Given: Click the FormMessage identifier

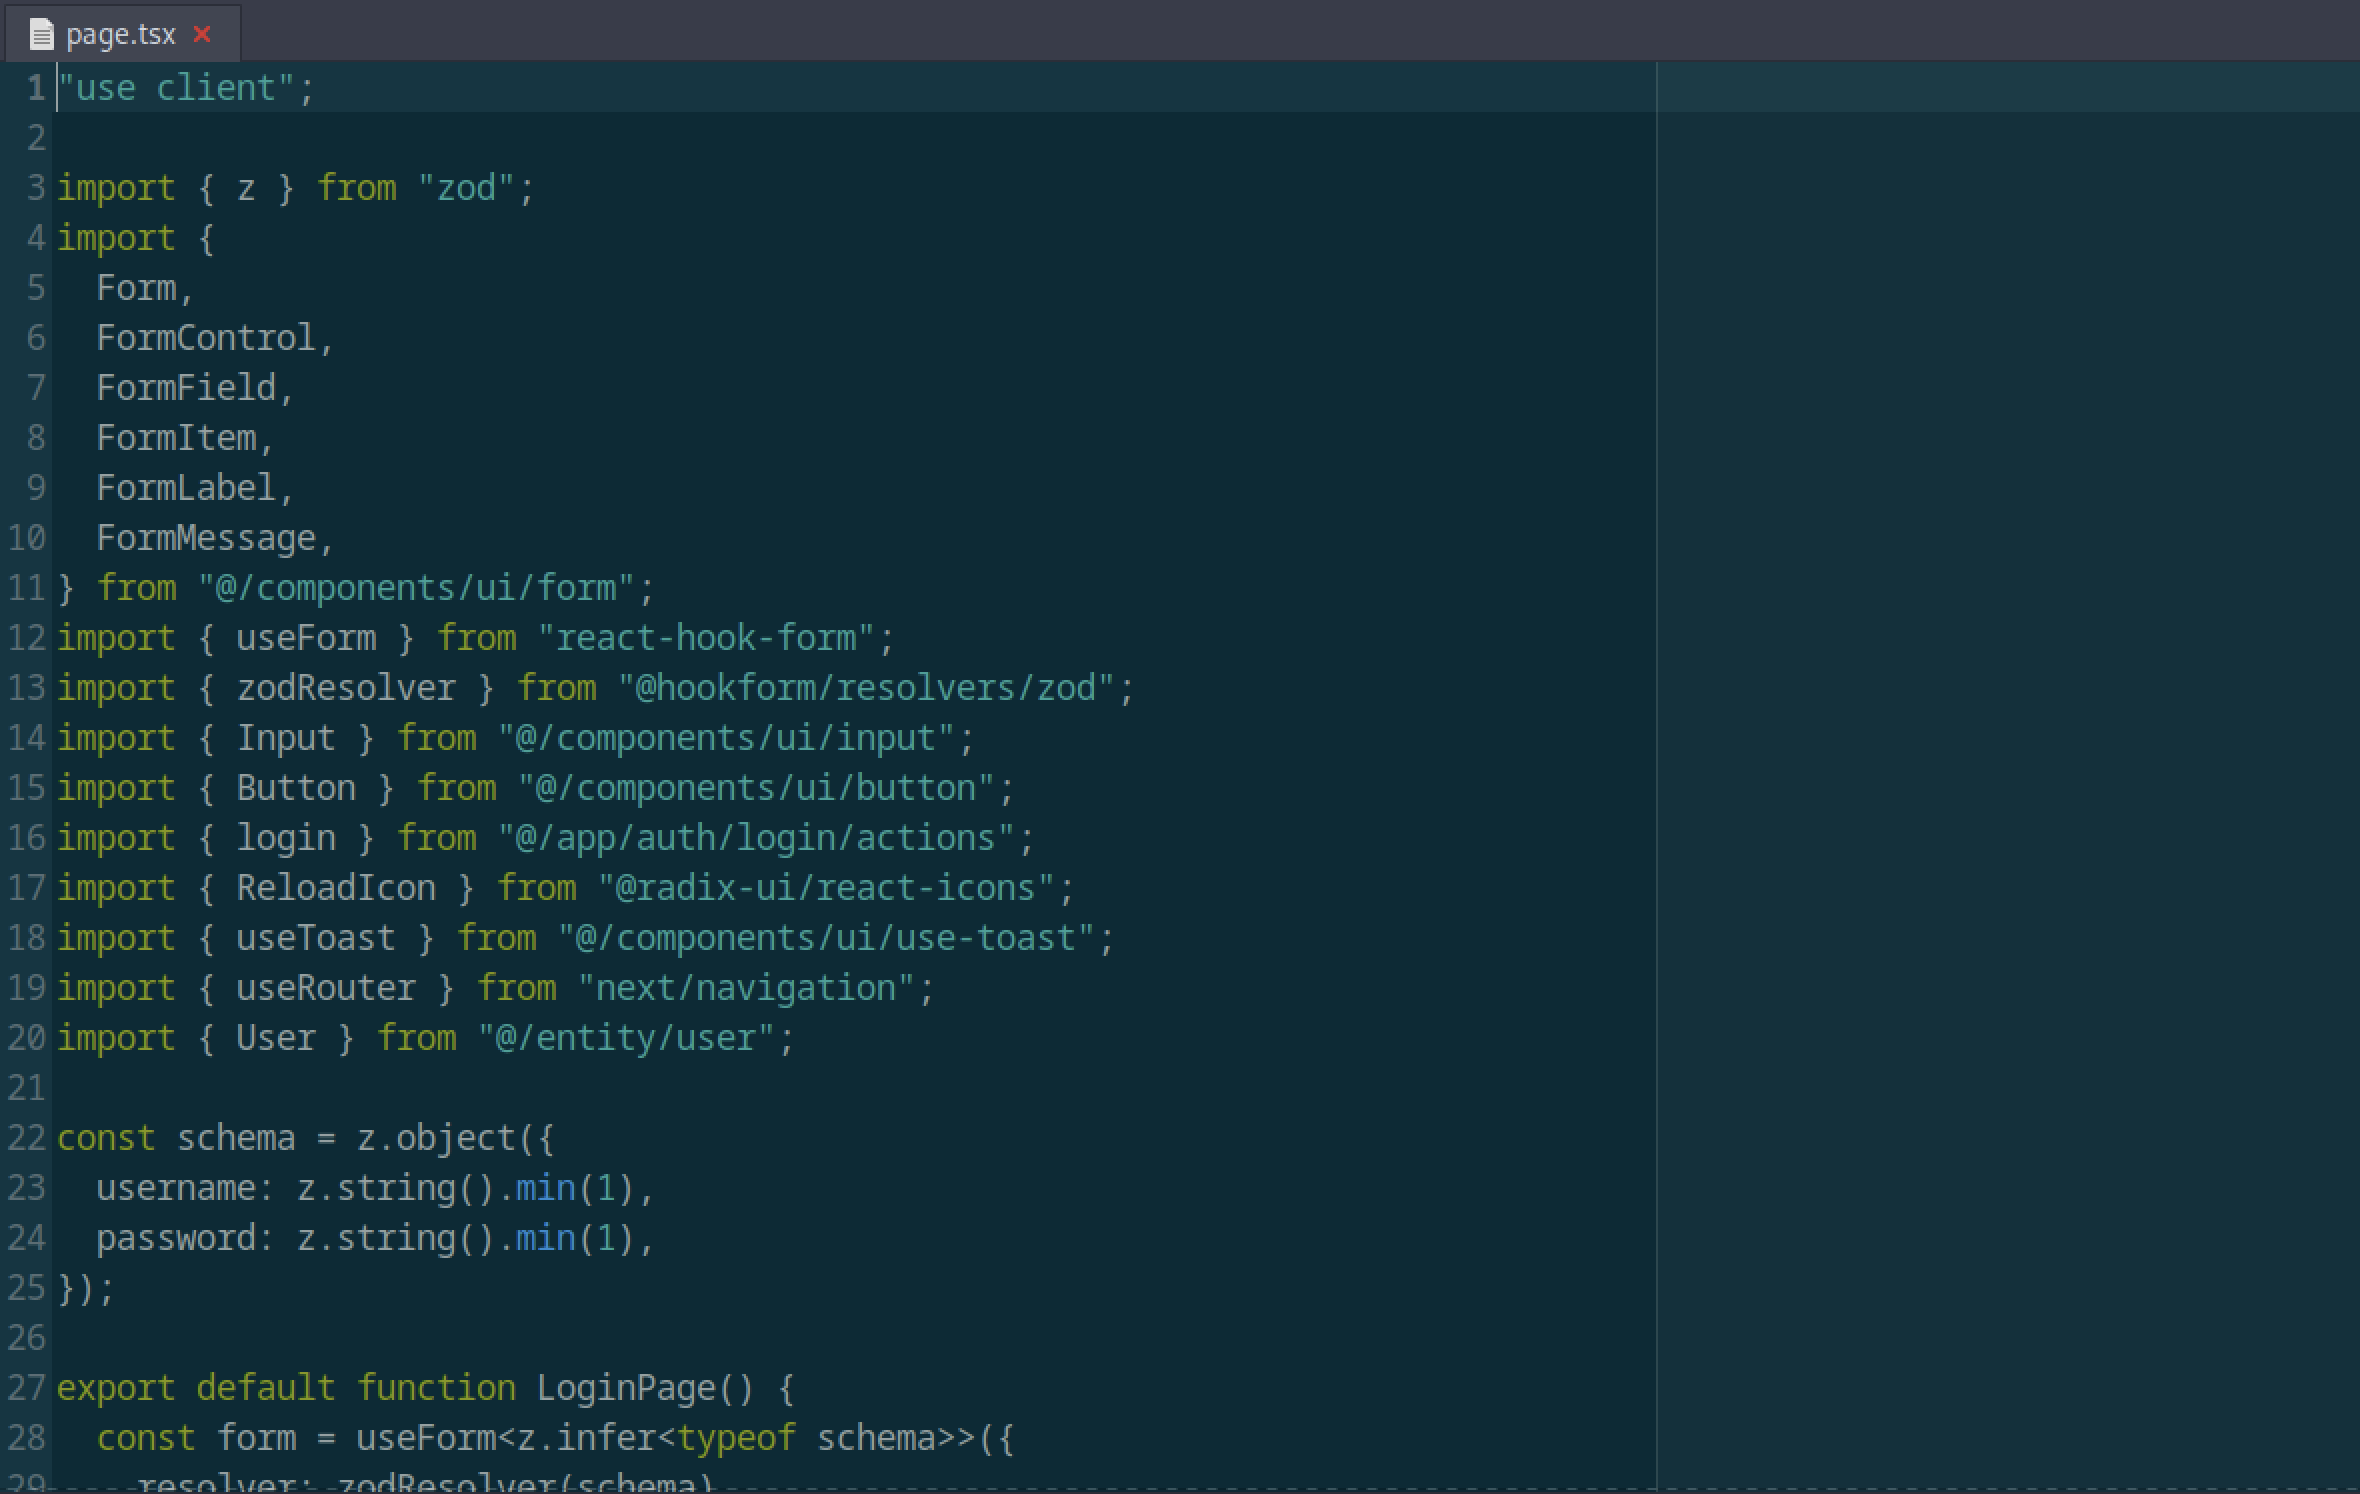Looking at the screenshot, I should click(206, 538).
